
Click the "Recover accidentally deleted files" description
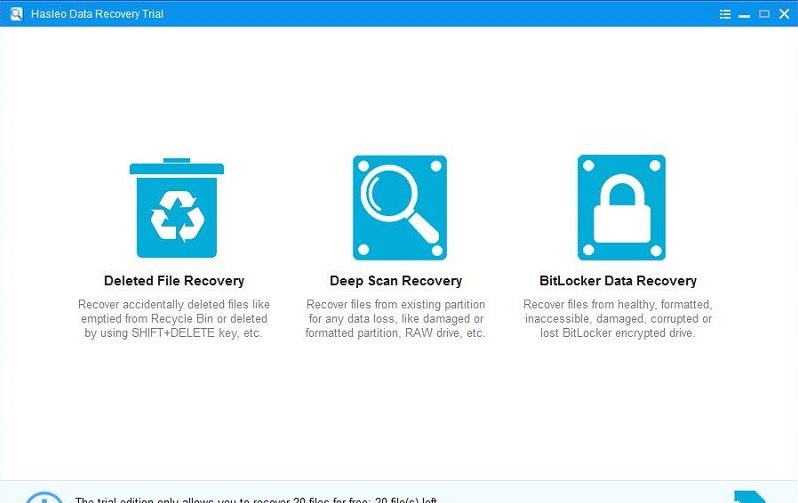pyautogui.click(x=174, y=319)
